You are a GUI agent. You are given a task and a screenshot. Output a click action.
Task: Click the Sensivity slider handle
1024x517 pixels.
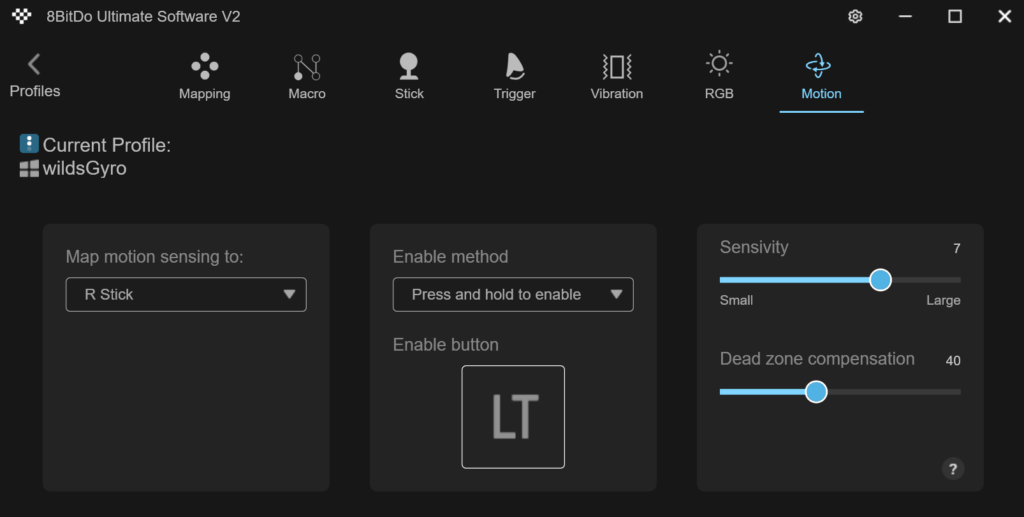pyautogui.click(x=880, y=280)
